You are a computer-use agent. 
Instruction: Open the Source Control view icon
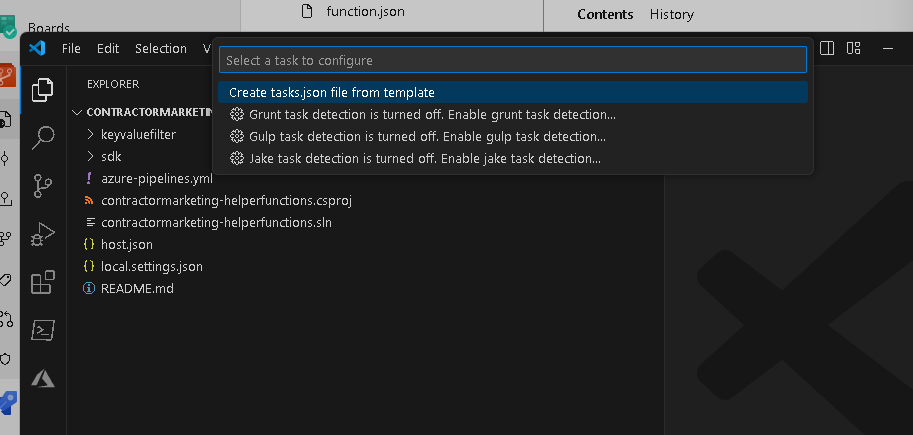[x=43, y=186]
